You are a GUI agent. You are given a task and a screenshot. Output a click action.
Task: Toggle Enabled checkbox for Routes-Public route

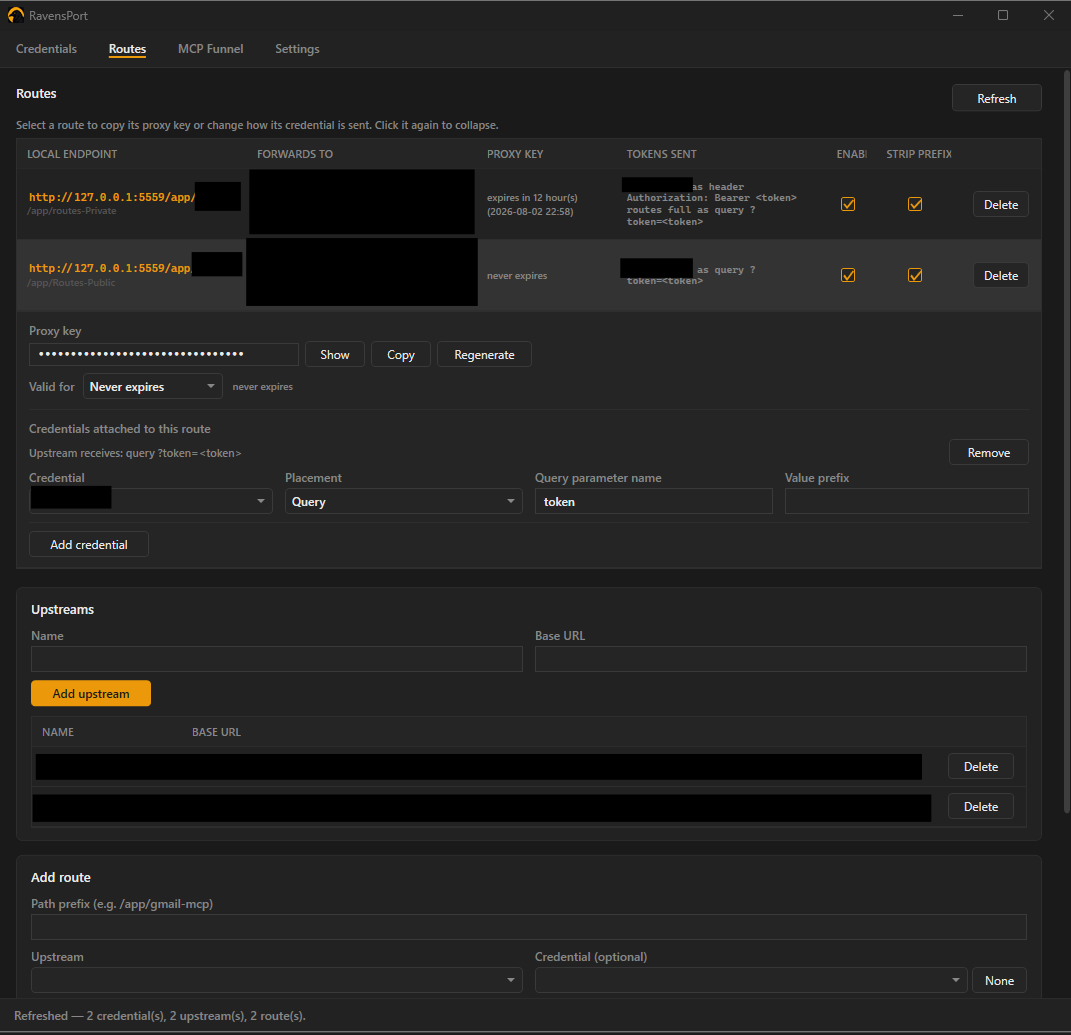(848, 275)
